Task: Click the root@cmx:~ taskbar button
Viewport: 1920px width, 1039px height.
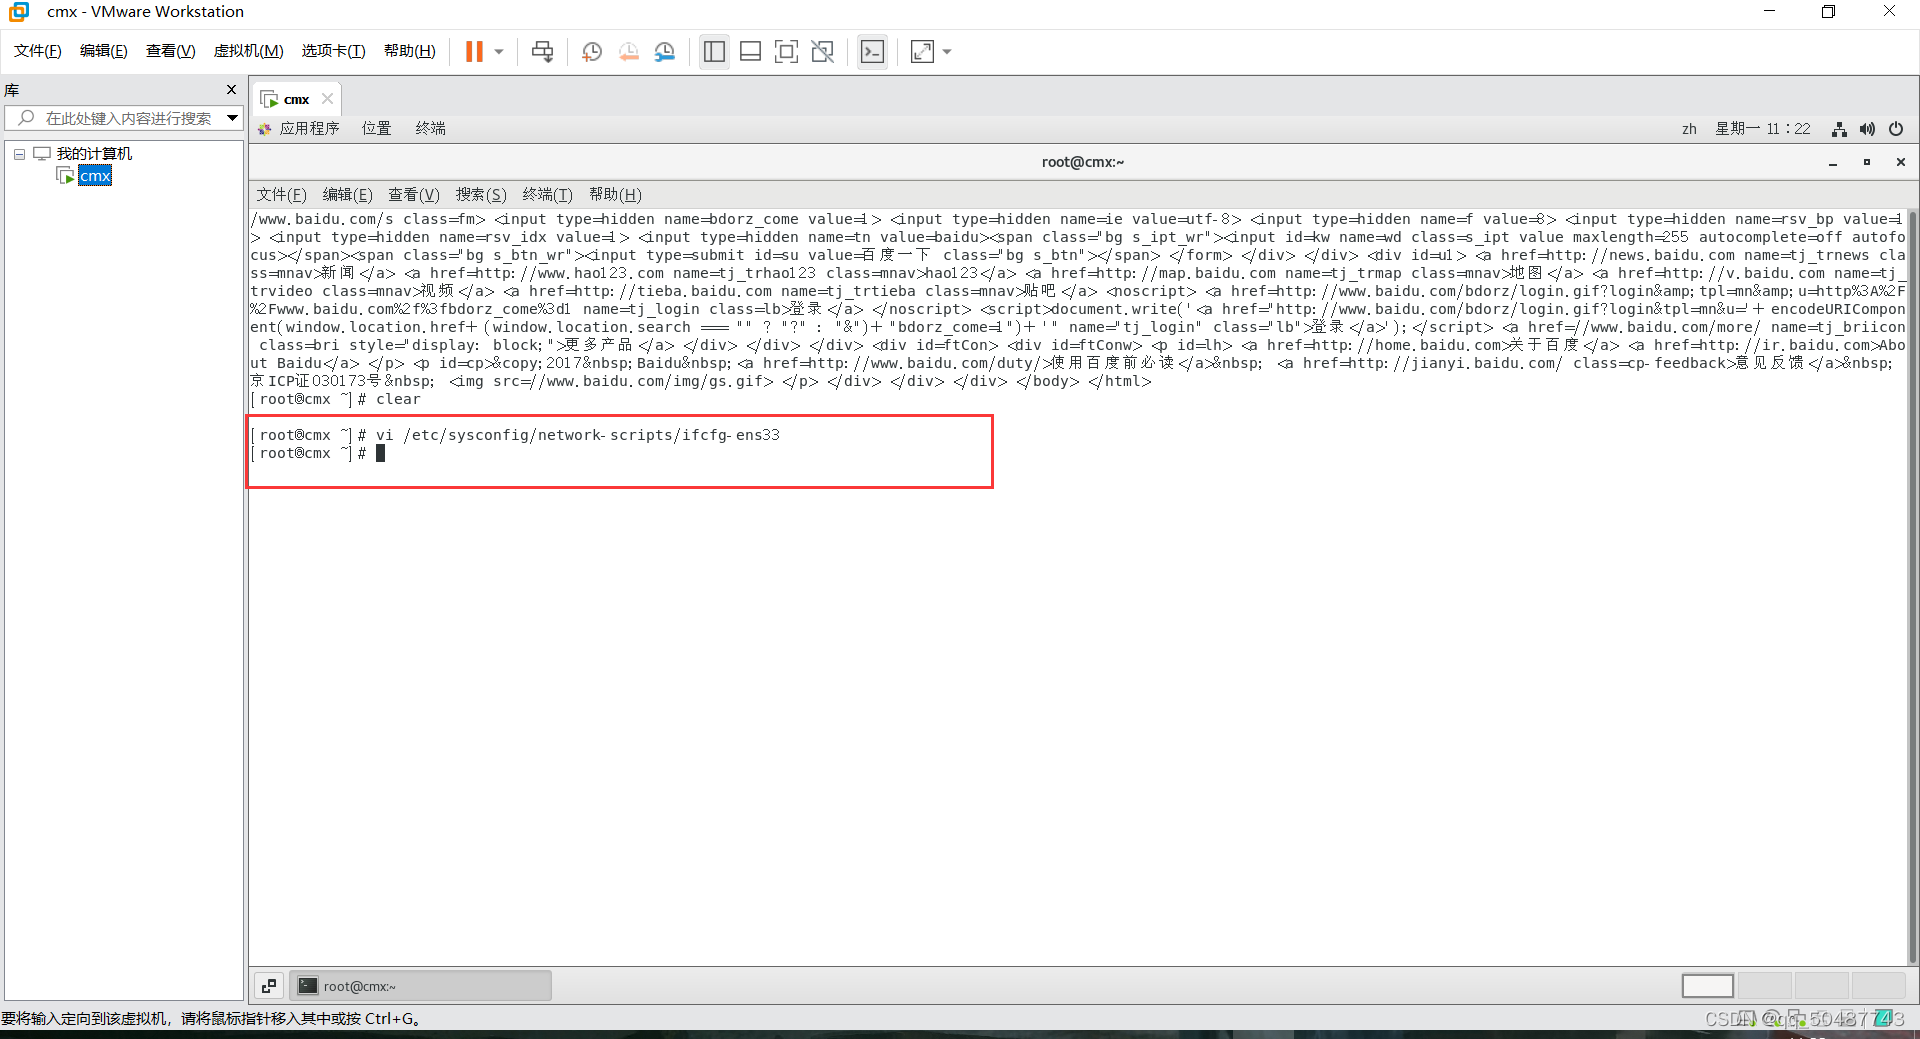Action: click(421, 986)
